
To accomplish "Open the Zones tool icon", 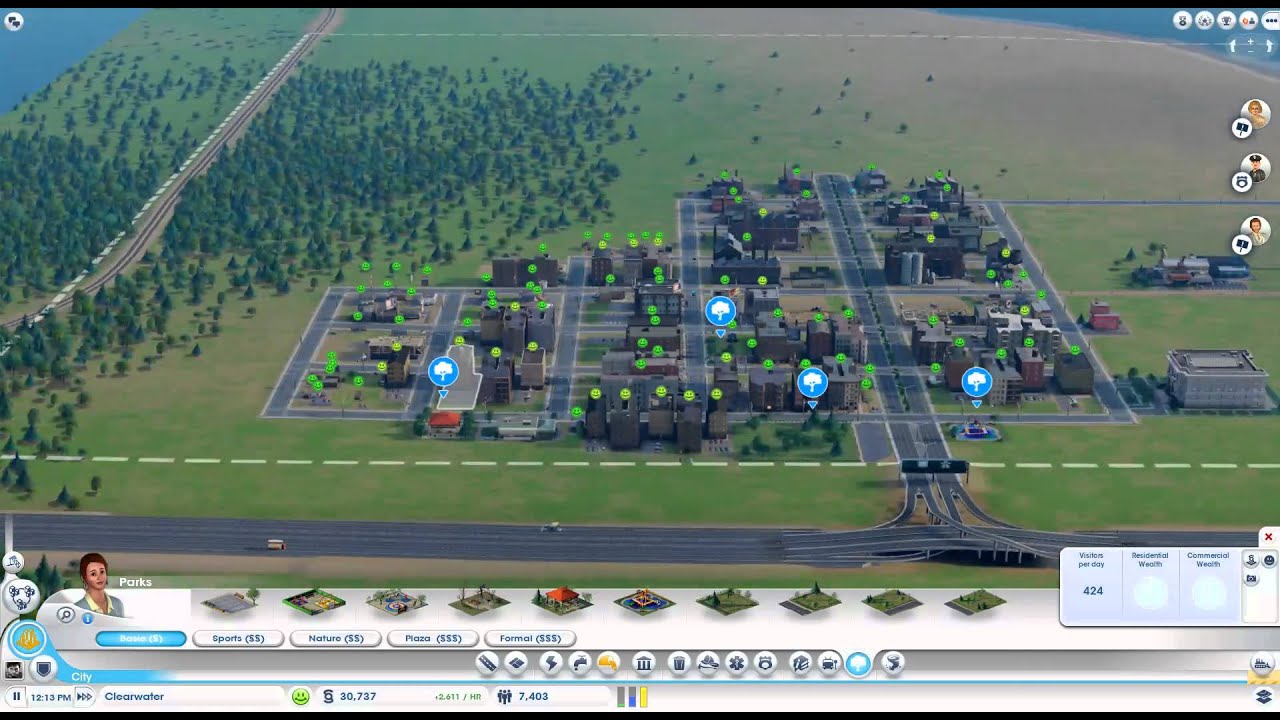I will tap(516, 662).
